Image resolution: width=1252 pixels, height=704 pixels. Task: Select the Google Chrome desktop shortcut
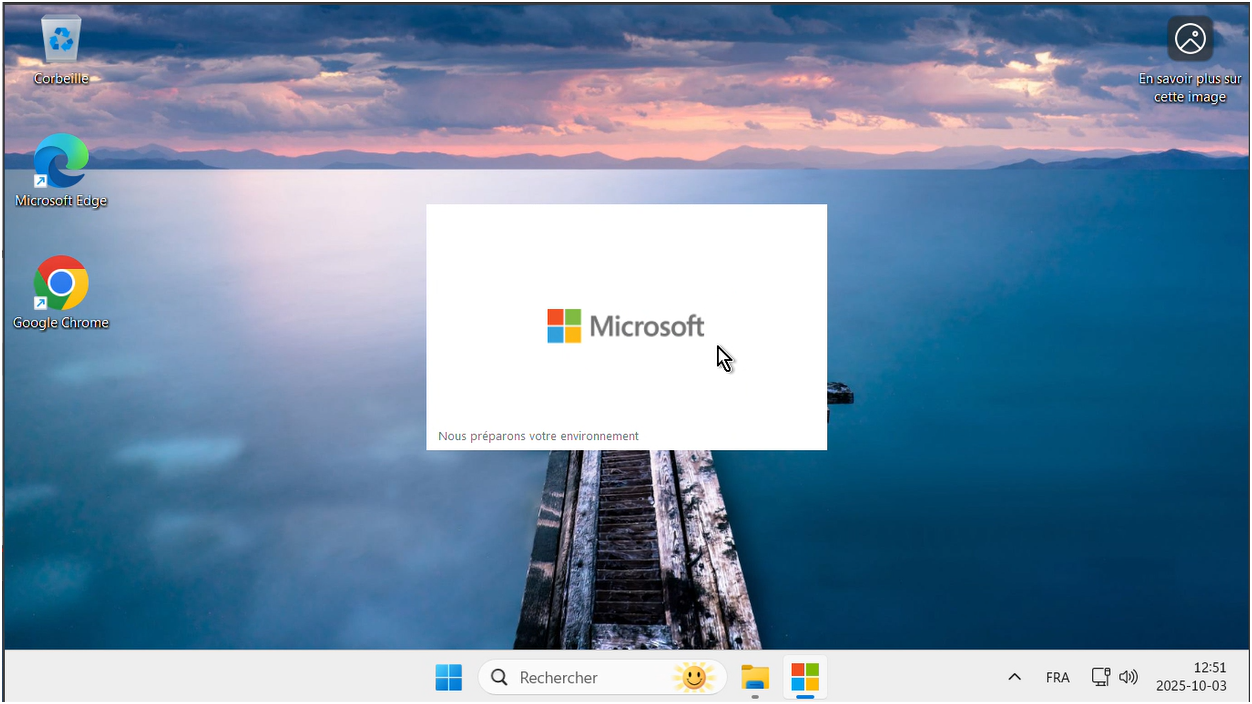coord(61,284)
